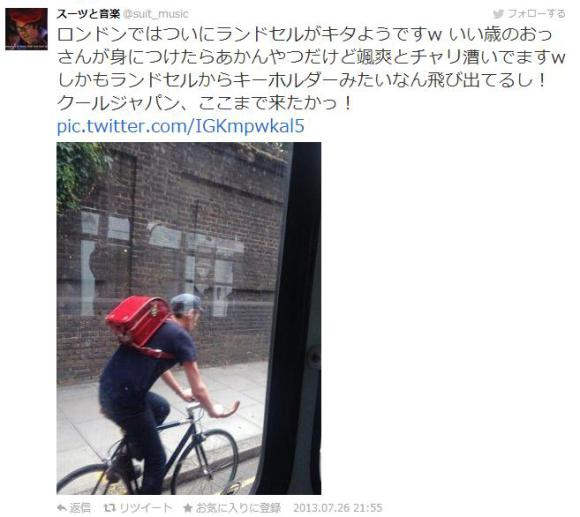This screenshot has width=580, height=517.
Task: Reply using the arrow icon
Action: [62, 508]
